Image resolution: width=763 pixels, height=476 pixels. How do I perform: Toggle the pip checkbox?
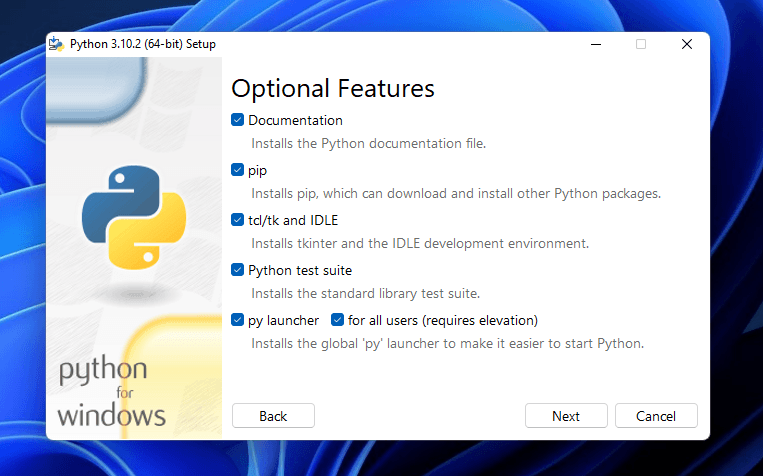point(237,170)
